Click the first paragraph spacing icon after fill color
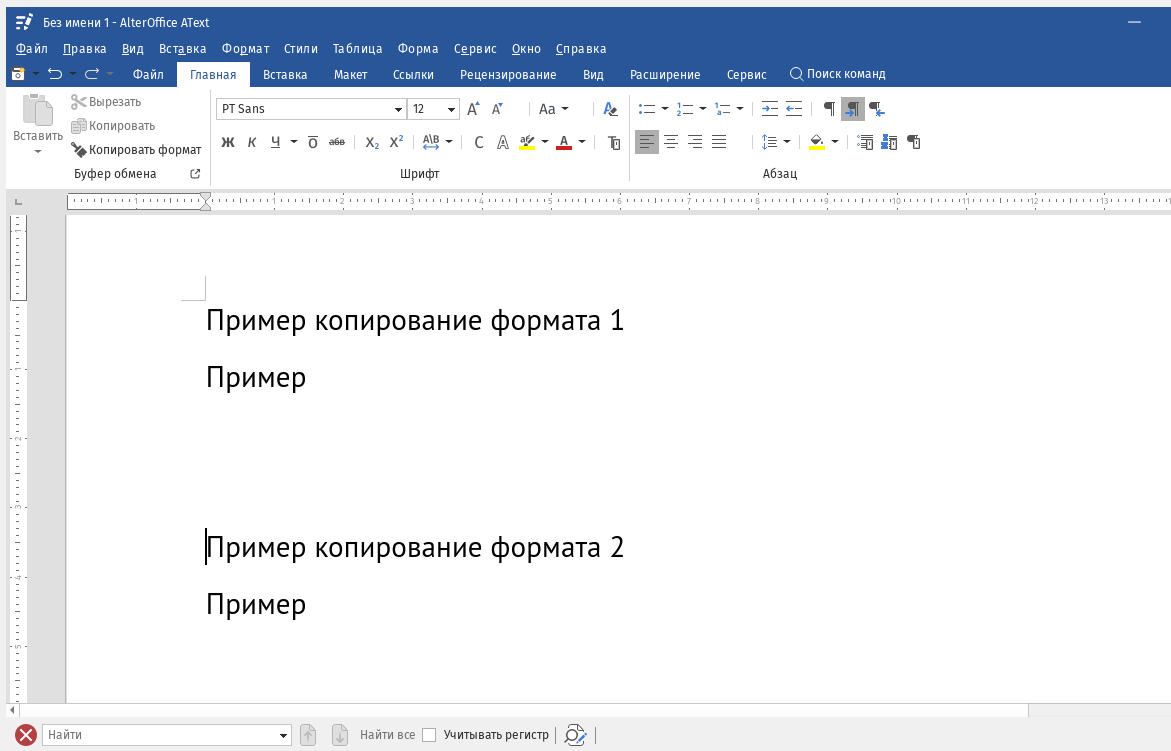 [865, 142]
